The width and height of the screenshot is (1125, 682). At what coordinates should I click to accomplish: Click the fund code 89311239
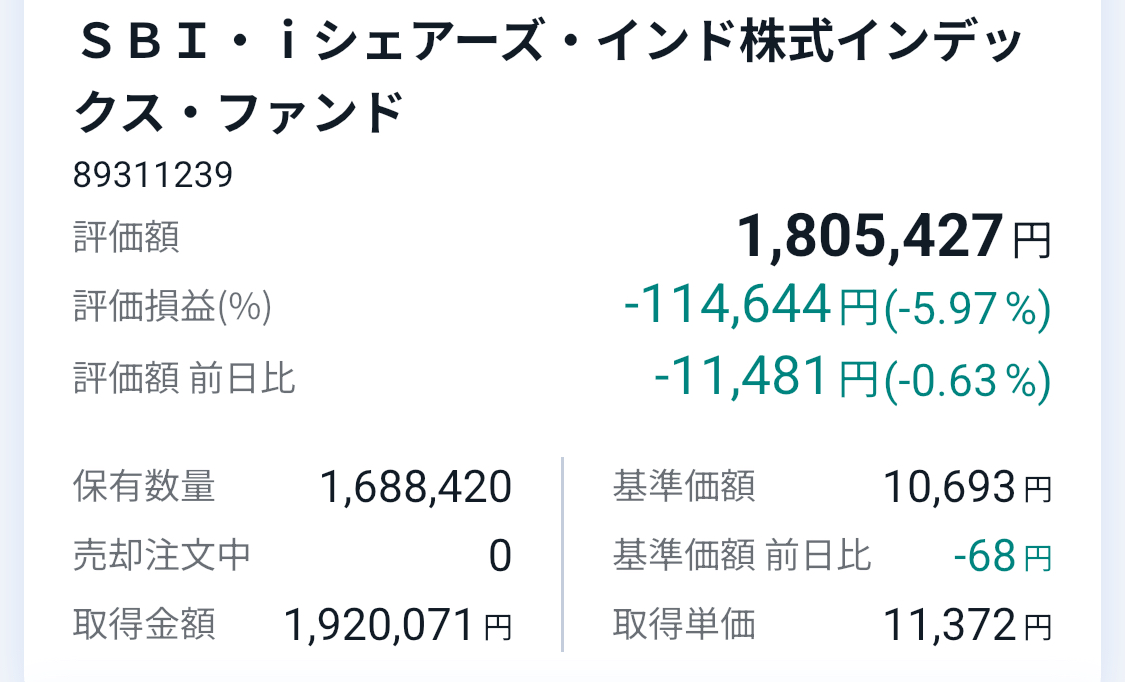tap(153, 176)
